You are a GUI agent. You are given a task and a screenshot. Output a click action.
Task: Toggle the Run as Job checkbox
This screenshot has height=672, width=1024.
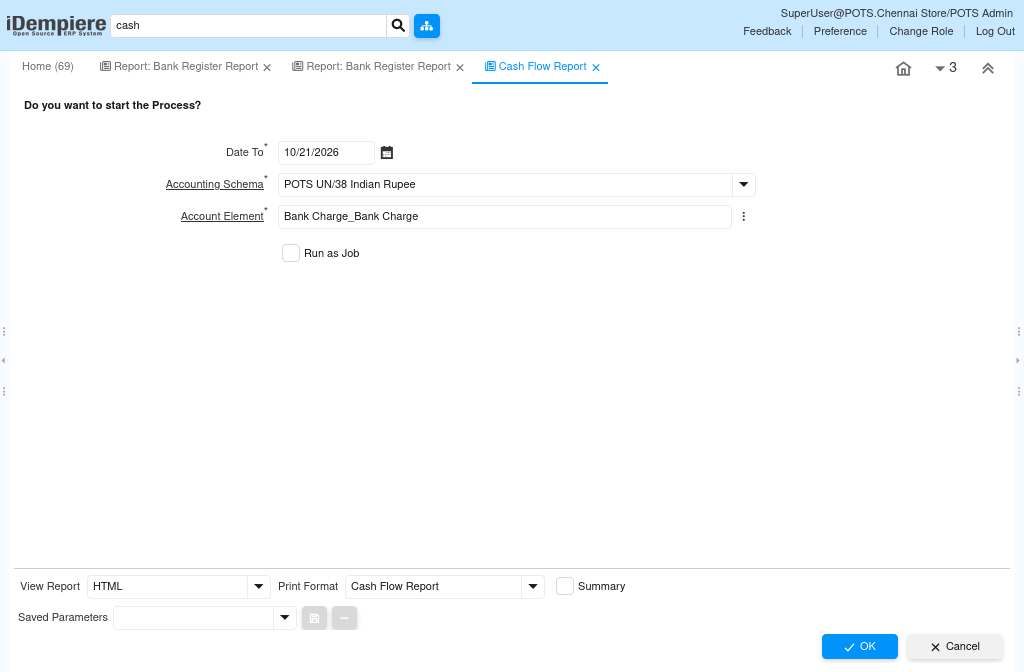(291, 253)
